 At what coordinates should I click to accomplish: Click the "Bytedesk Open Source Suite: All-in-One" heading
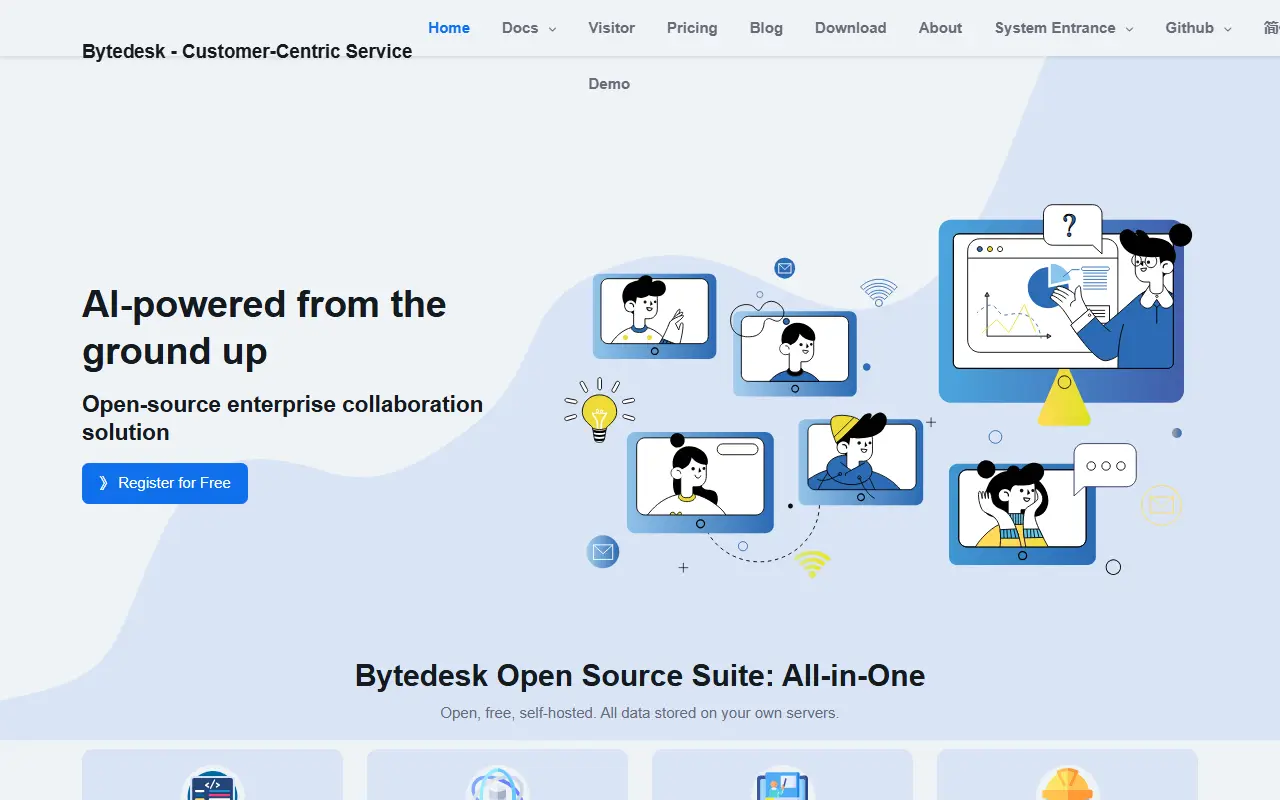(x=640, y=676)
